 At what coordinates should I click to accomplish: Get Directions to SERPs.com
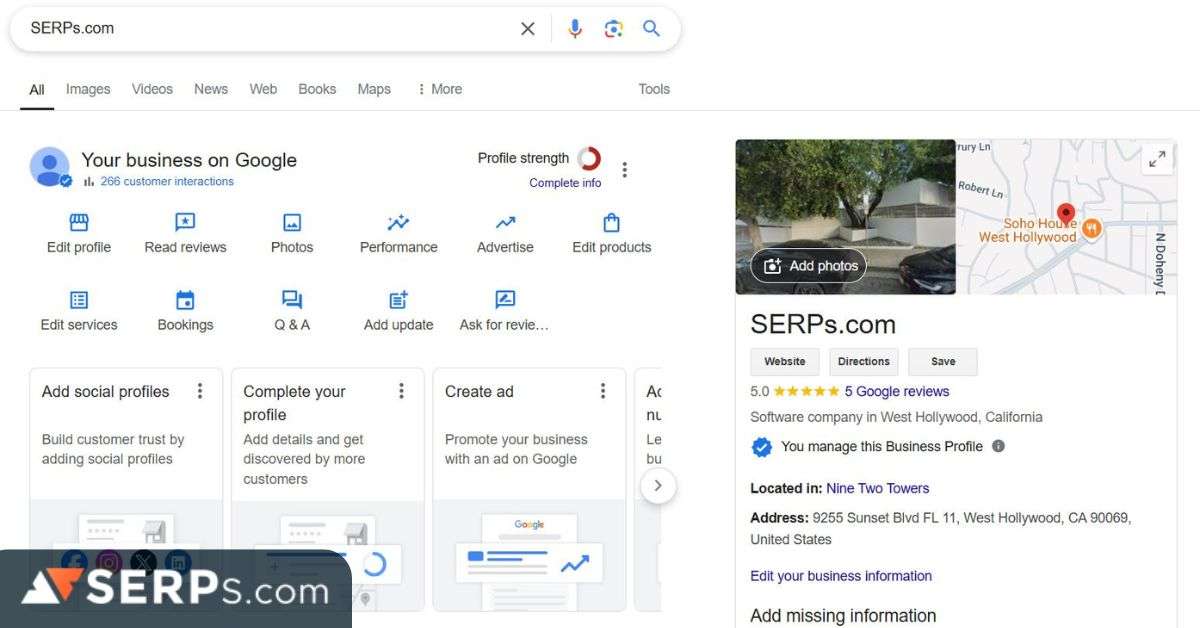[864, 362]
